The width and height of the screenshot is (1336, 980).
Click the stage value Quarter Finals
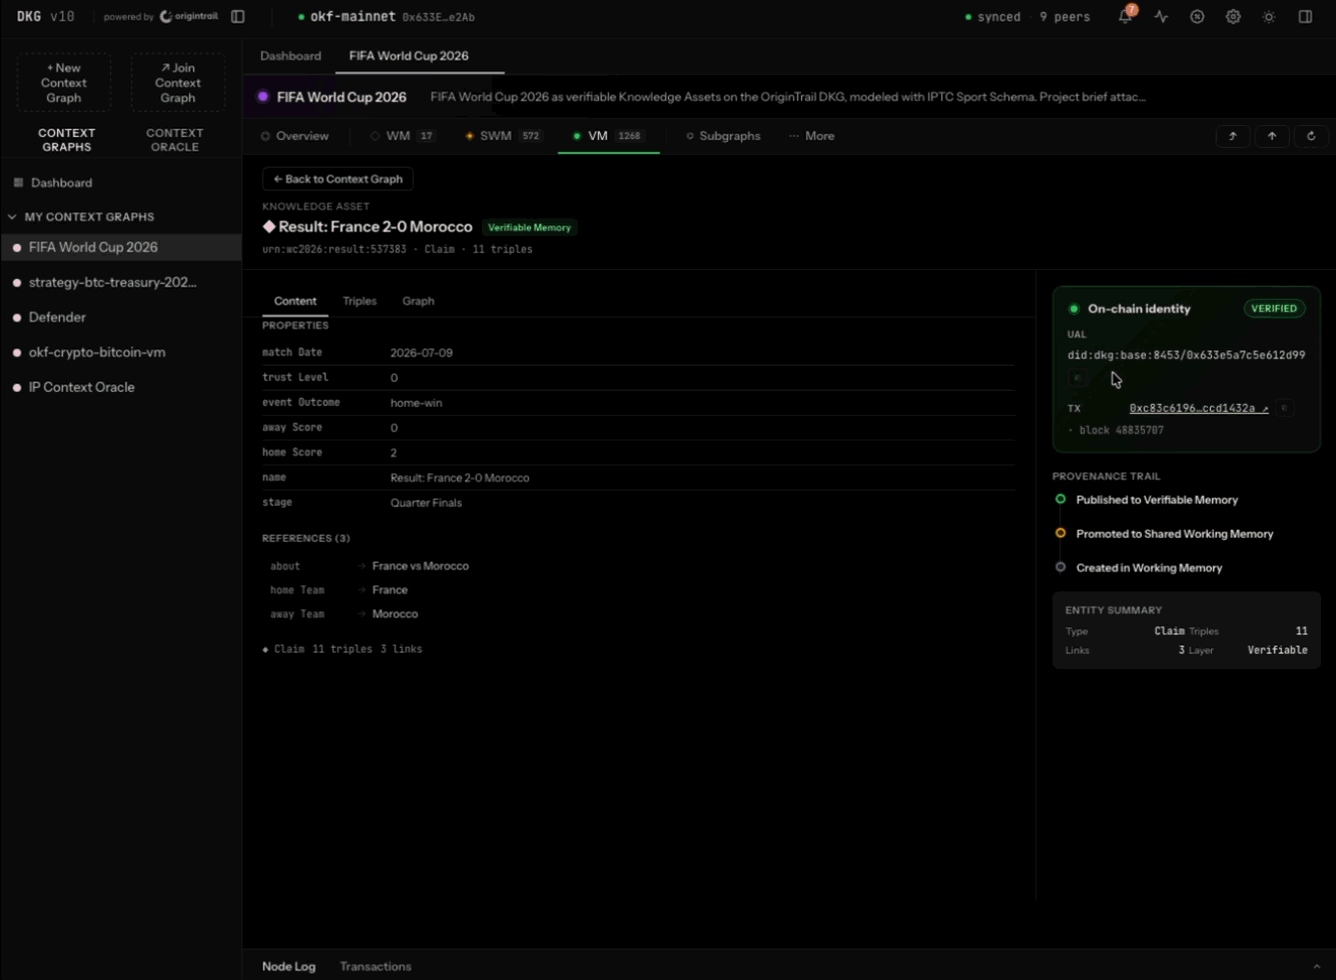pyautogui.click(x=426, y=503)
